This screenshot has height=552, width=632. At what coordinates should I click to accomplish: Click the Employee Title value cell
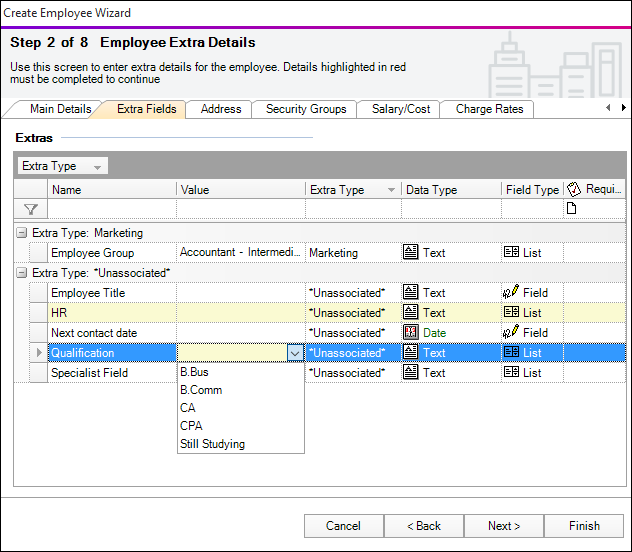240,293
